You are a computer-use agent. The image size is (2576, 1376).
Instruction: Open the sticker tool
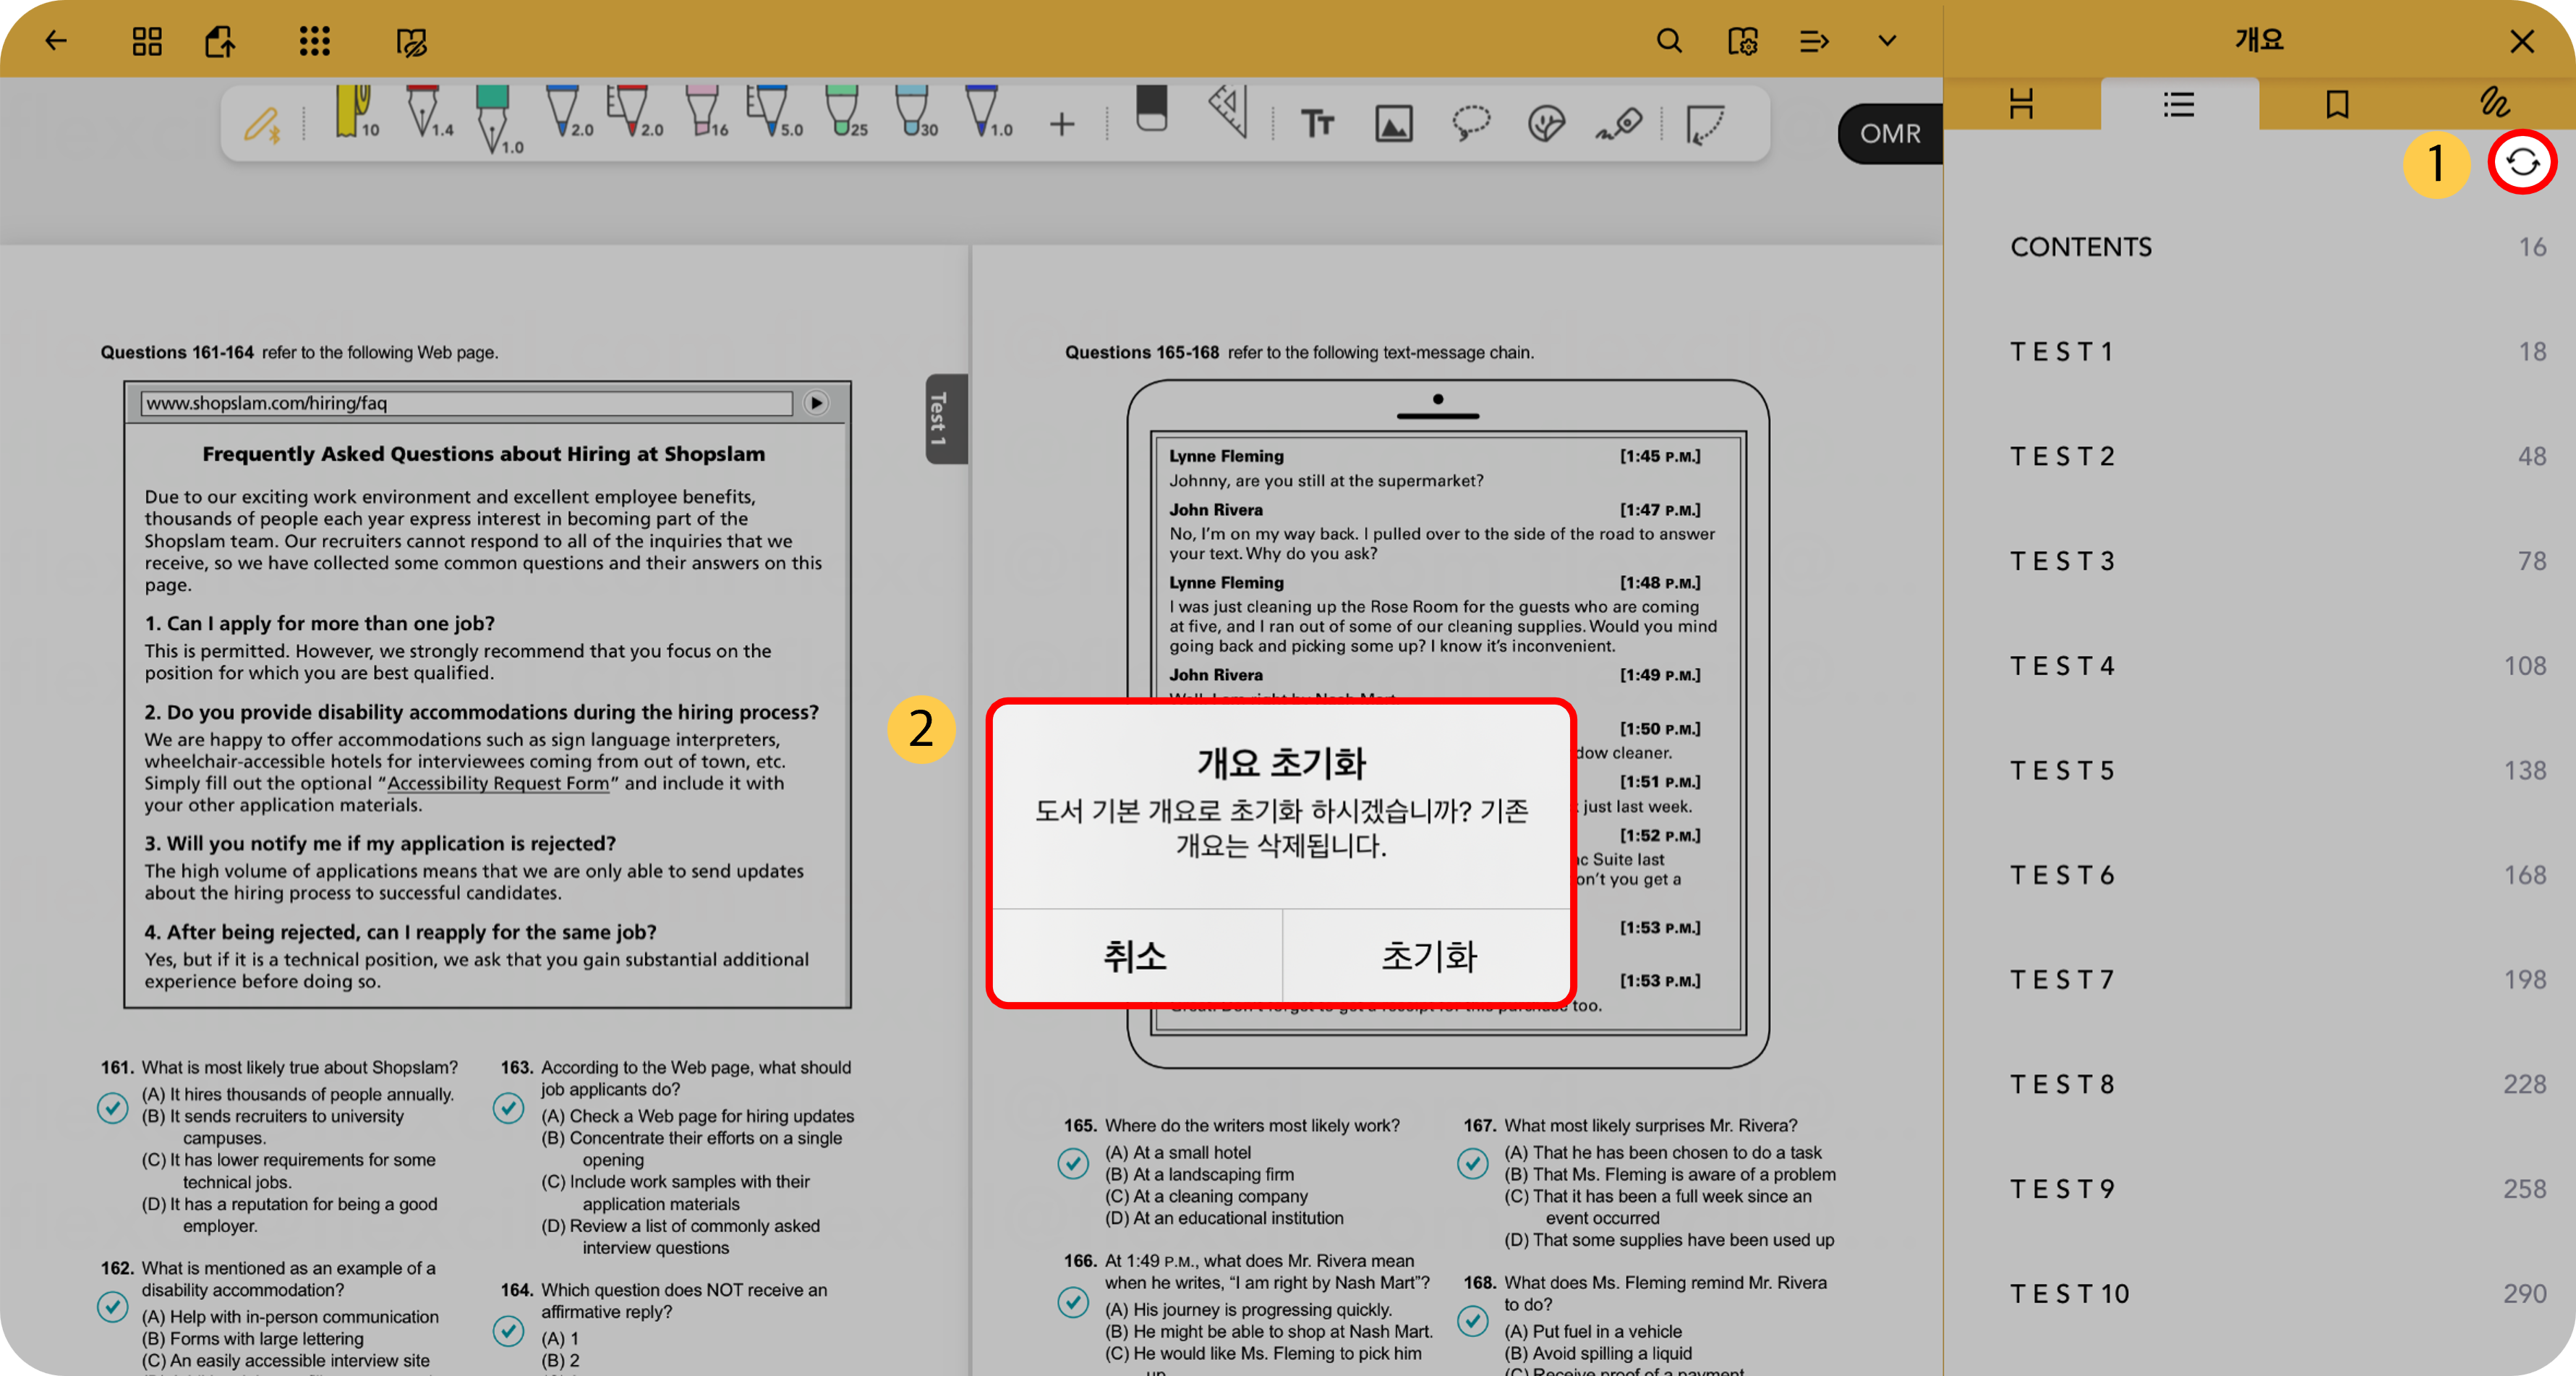tap(1546, 124)
